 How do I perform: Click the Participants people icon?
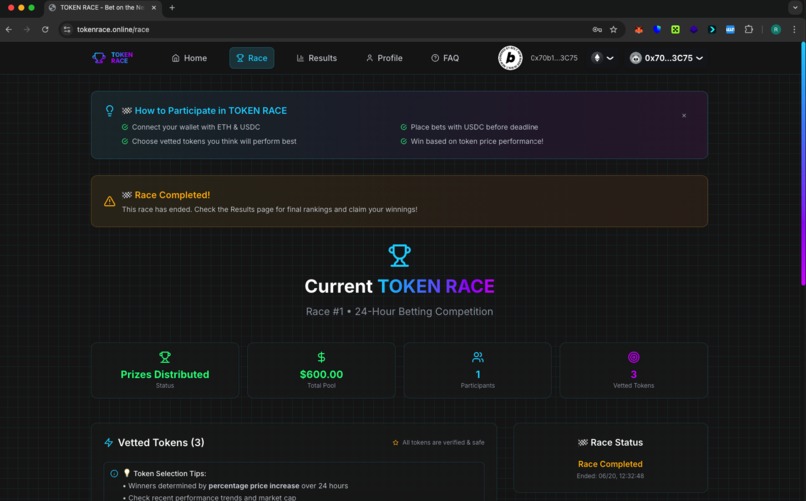[478, 357]
